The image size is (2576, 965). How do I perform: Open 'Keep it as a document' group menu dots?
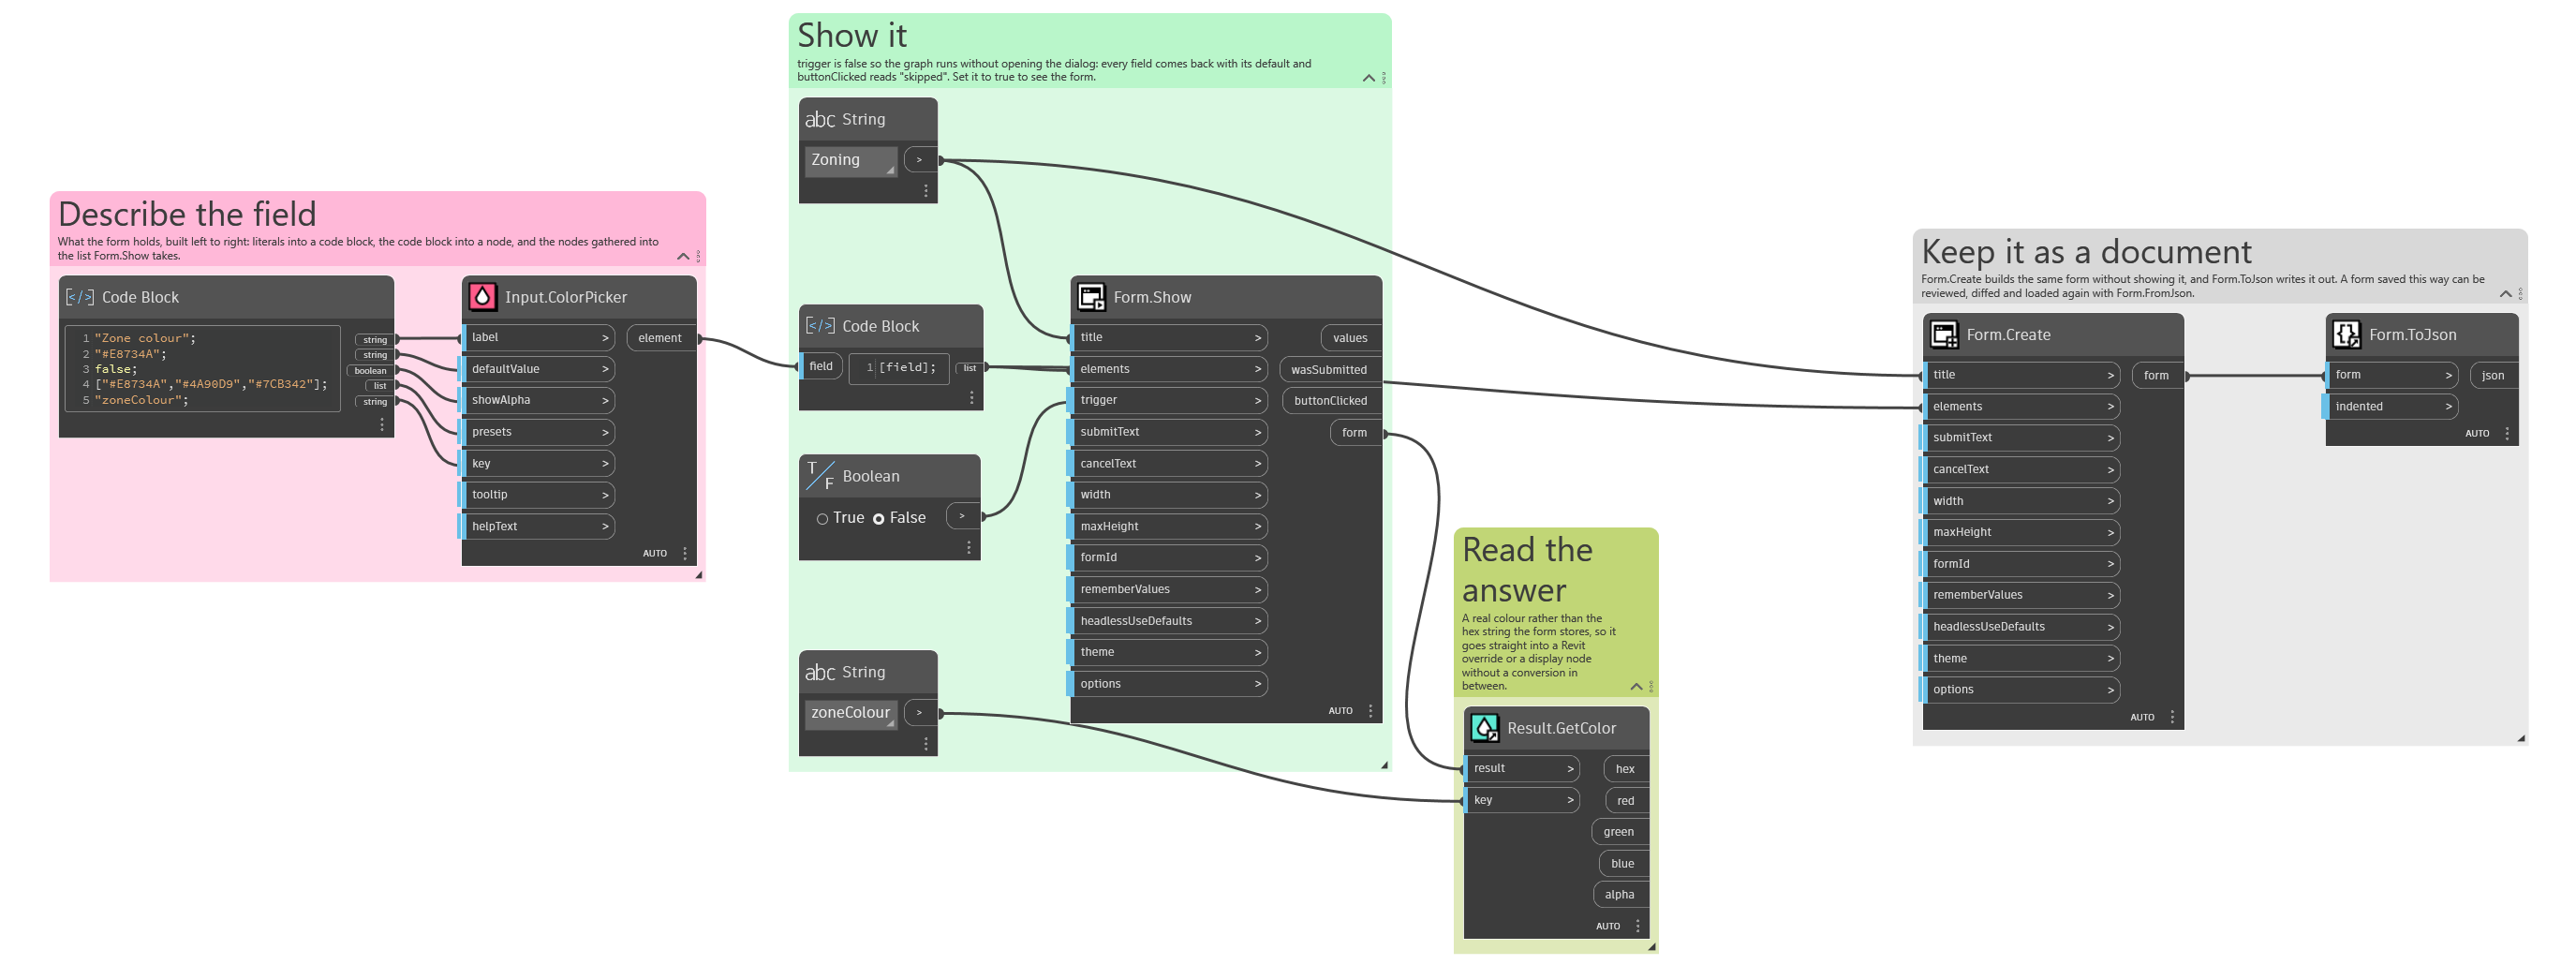click(x=2521, y=294)
